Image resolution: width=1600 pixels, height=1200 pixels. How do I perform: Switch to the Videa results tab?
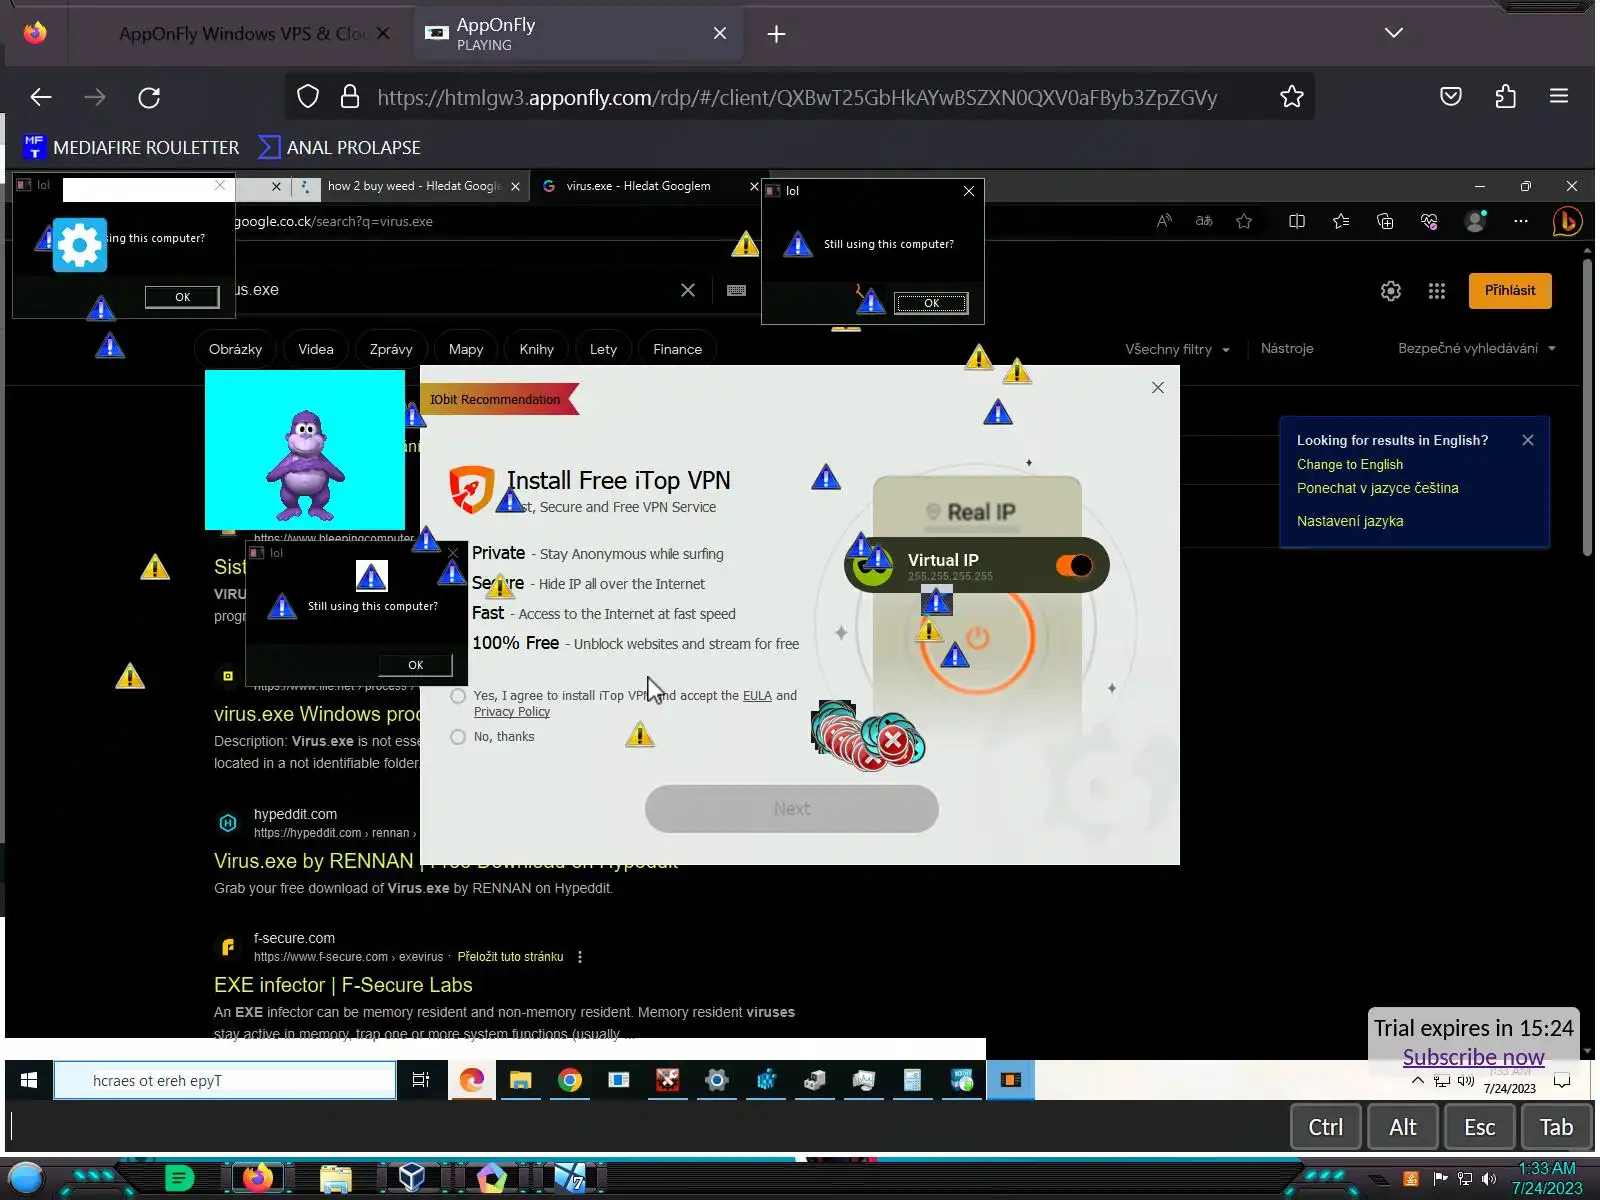tap(316, 349)
